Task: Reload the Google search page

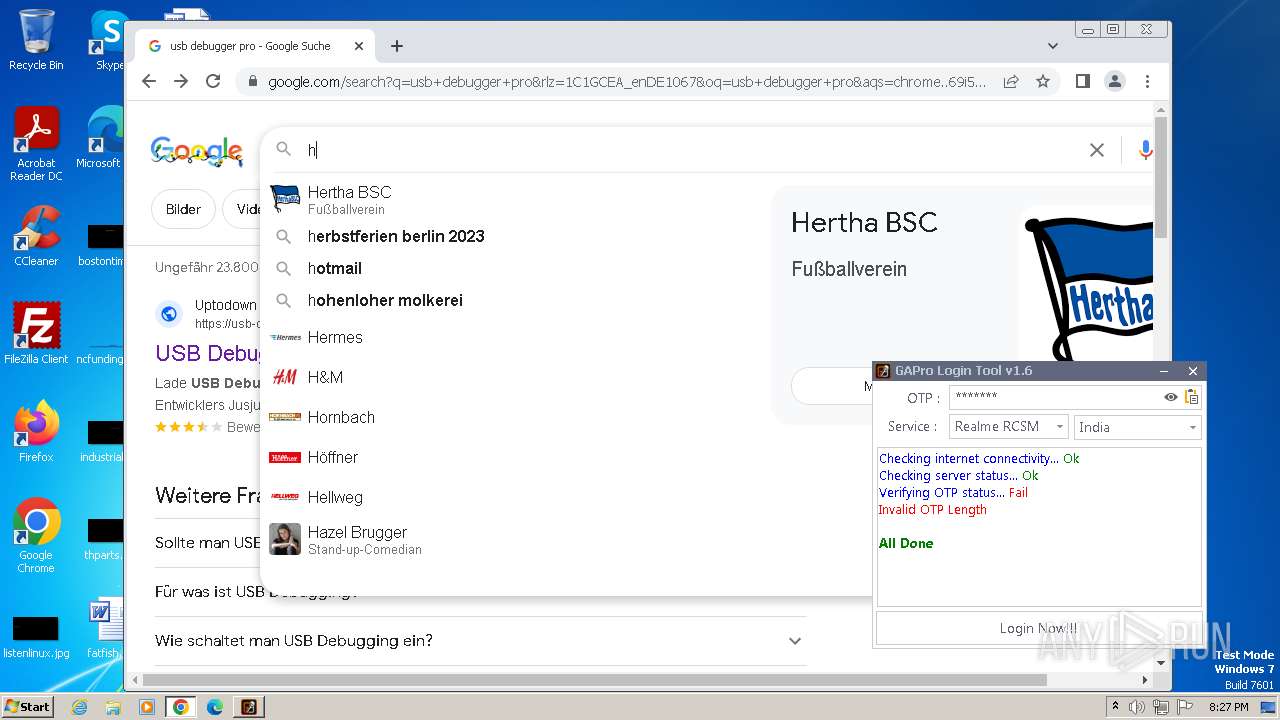Action: coord(213,81)
